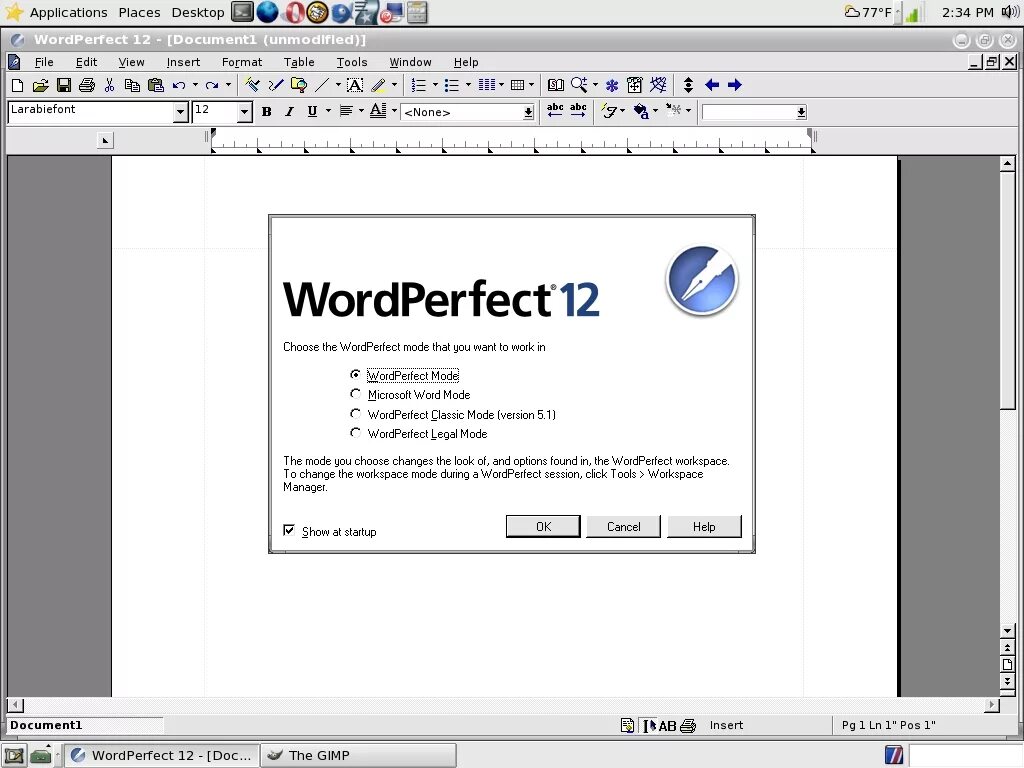Click the blue Forward arrow icon
This screenshot has height=768, width=1024.
(x=735, y=85)
